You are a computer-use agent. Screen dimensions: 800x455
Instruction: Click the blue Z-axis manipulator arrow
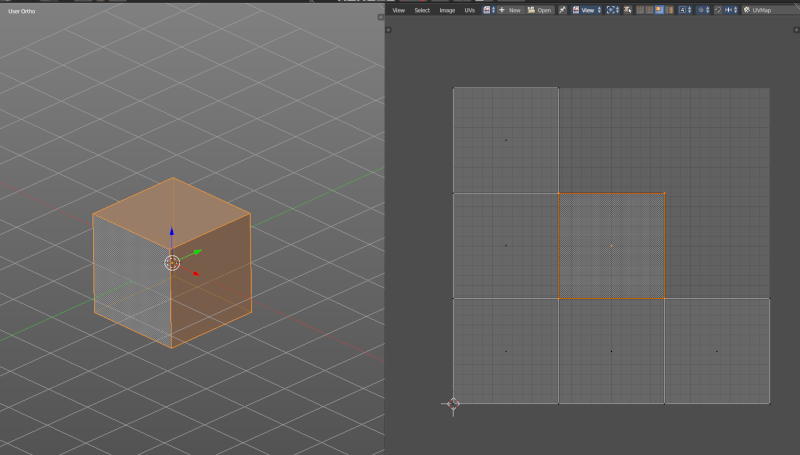tap(172, 232)
